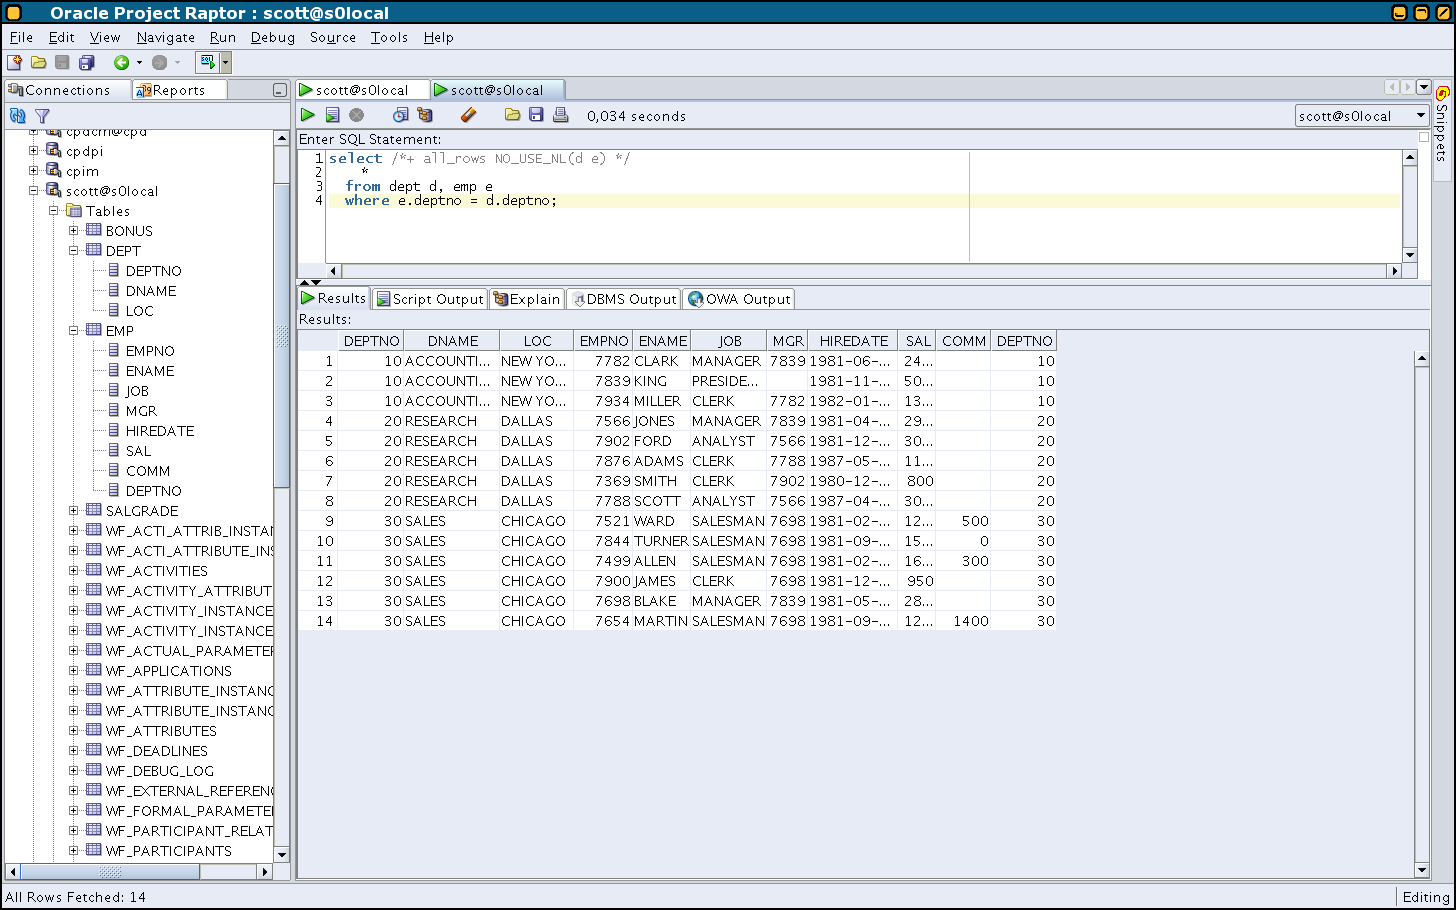Collapse the EMP table node
This screenshot has height=910, width=1456.
coord(74,330)
